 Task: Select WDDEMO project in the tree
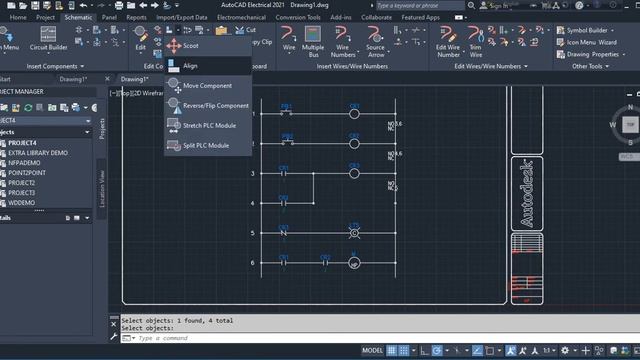coord(22,202)
